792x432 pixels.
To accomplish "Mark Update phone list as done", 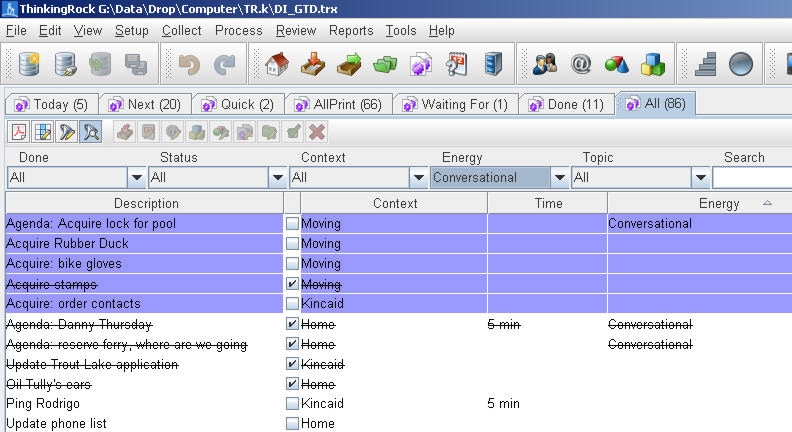I will [292, 424].
